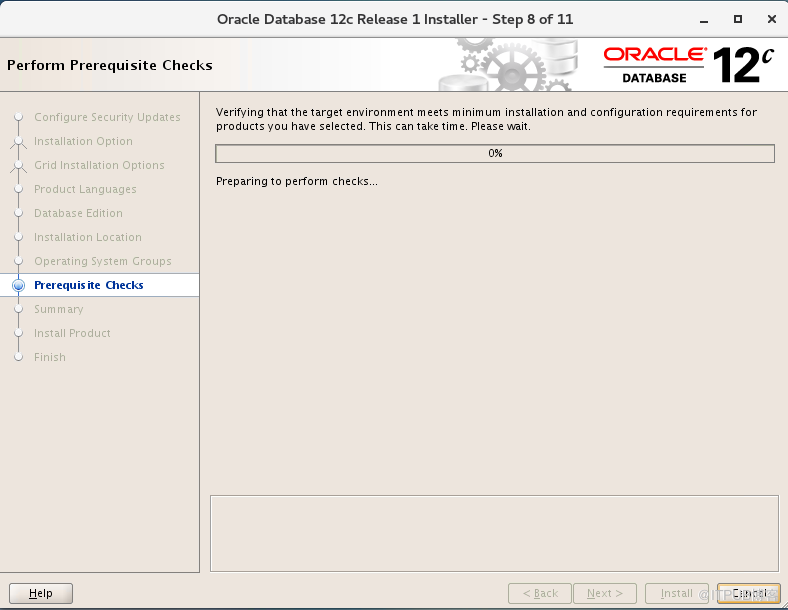The width and height of the screenshot is (788, 610).
Task: Select the highlighted Prerequisite Checks step
Action: (x=88, y=285)
